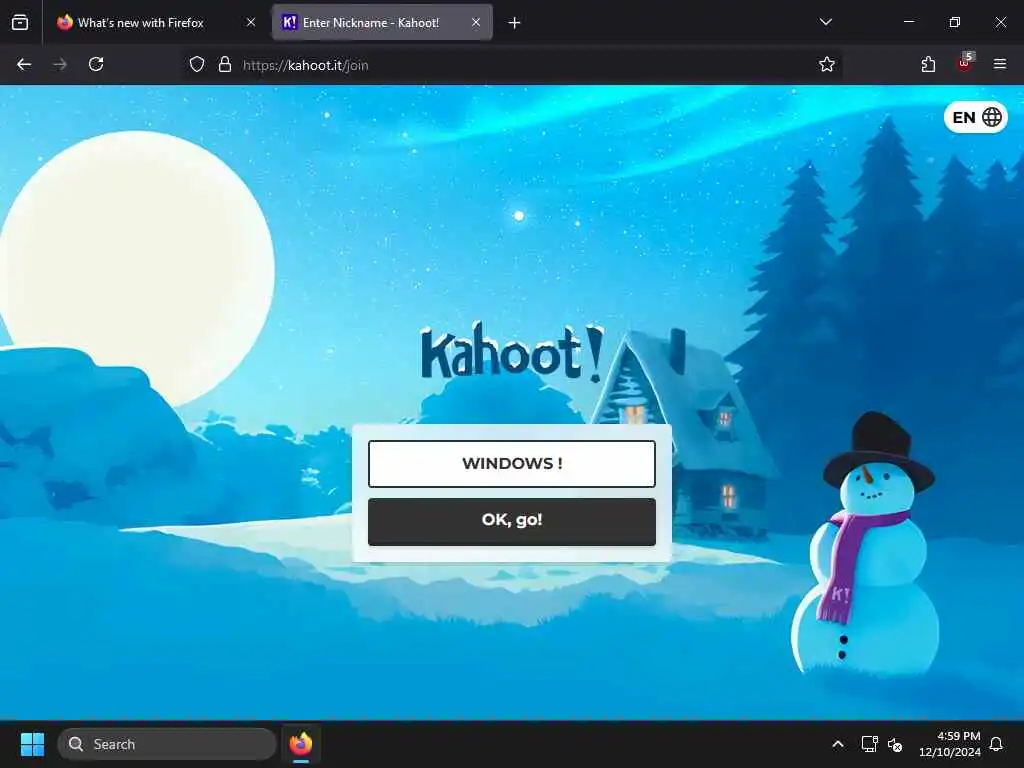1024x768 pixels.
Task: View site security padlock info
Action: 225,65
